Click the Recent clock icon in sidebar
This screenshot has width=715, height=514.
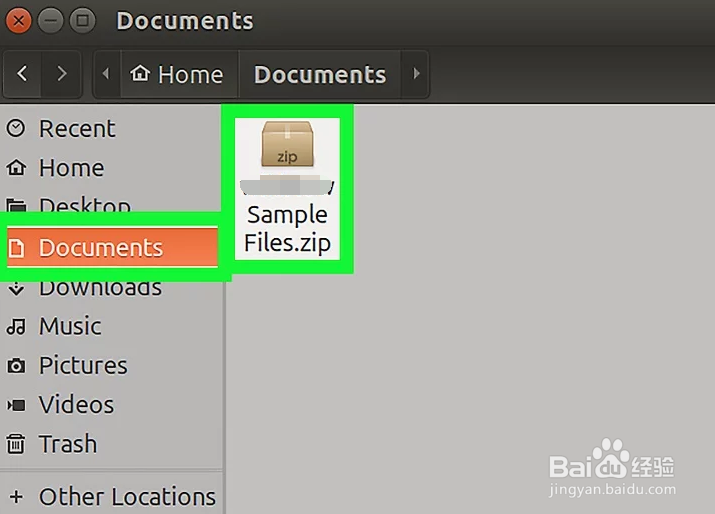click(16, 129)
